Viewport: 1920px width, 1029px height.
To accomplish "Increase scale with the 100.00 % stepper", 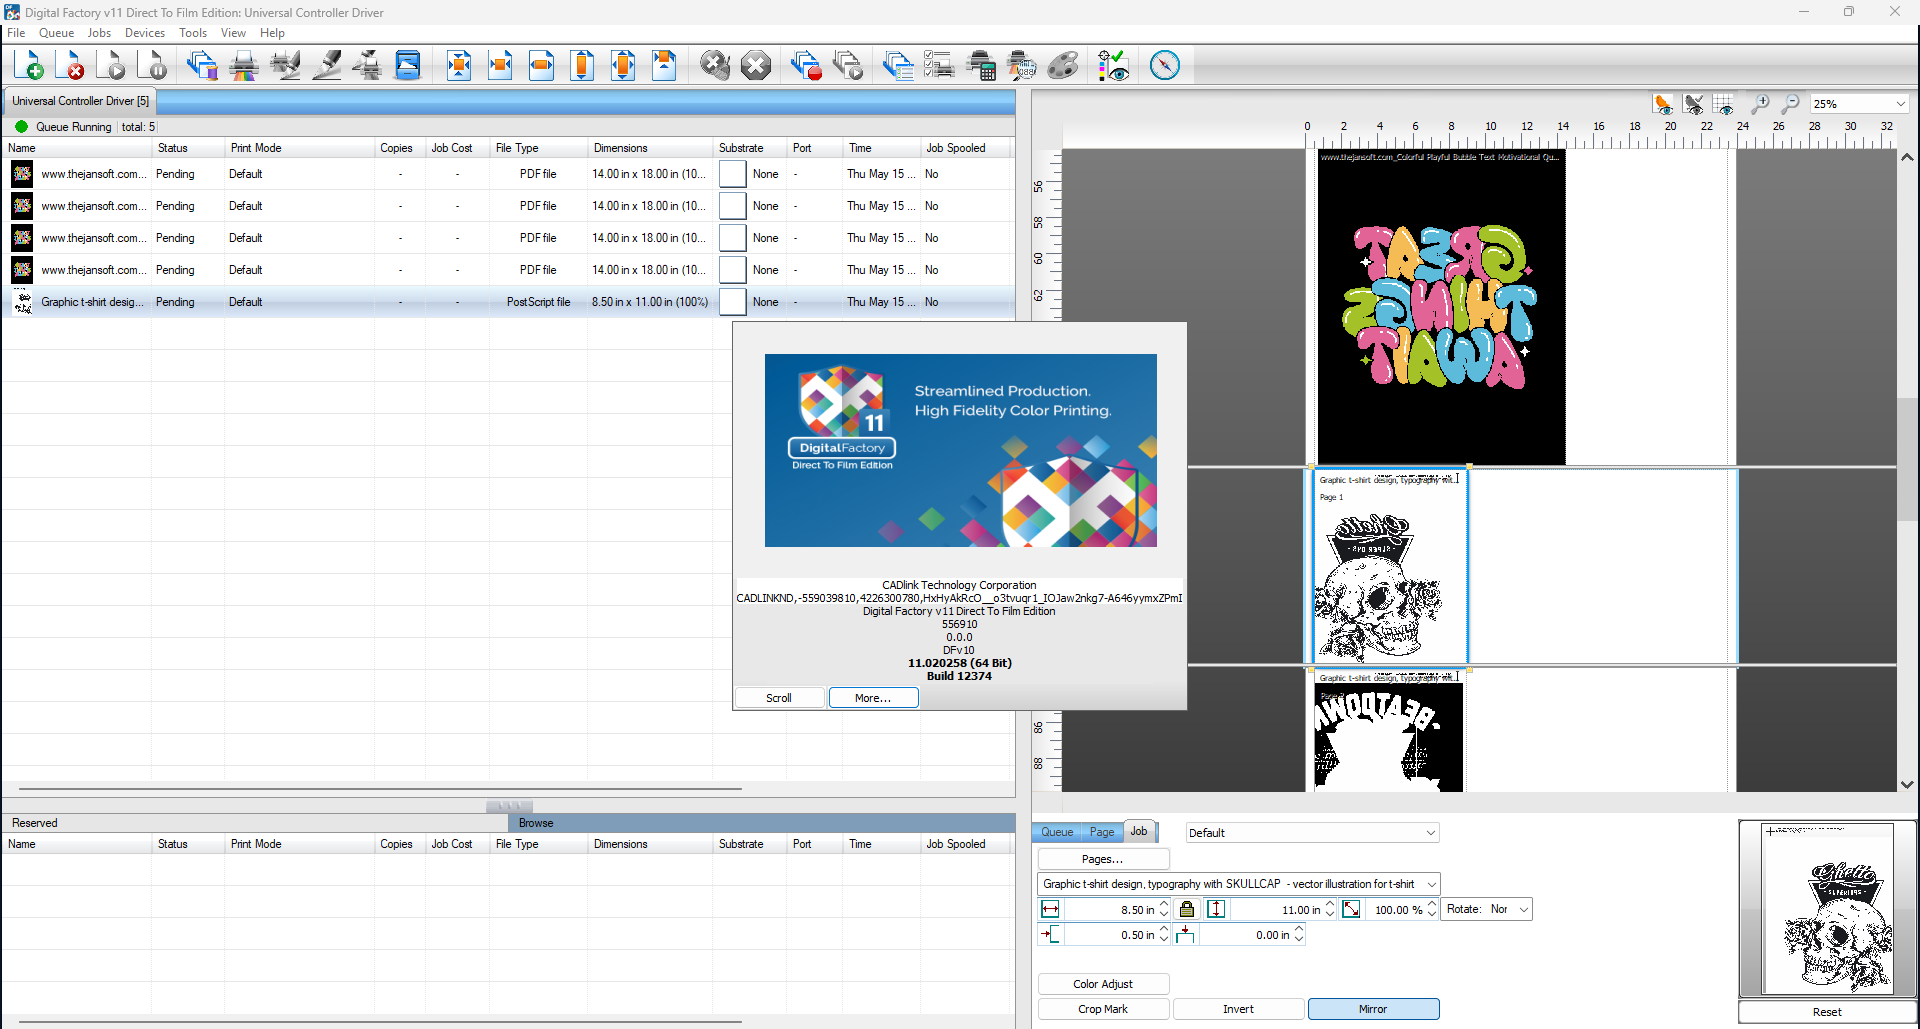I will 1432,905.
